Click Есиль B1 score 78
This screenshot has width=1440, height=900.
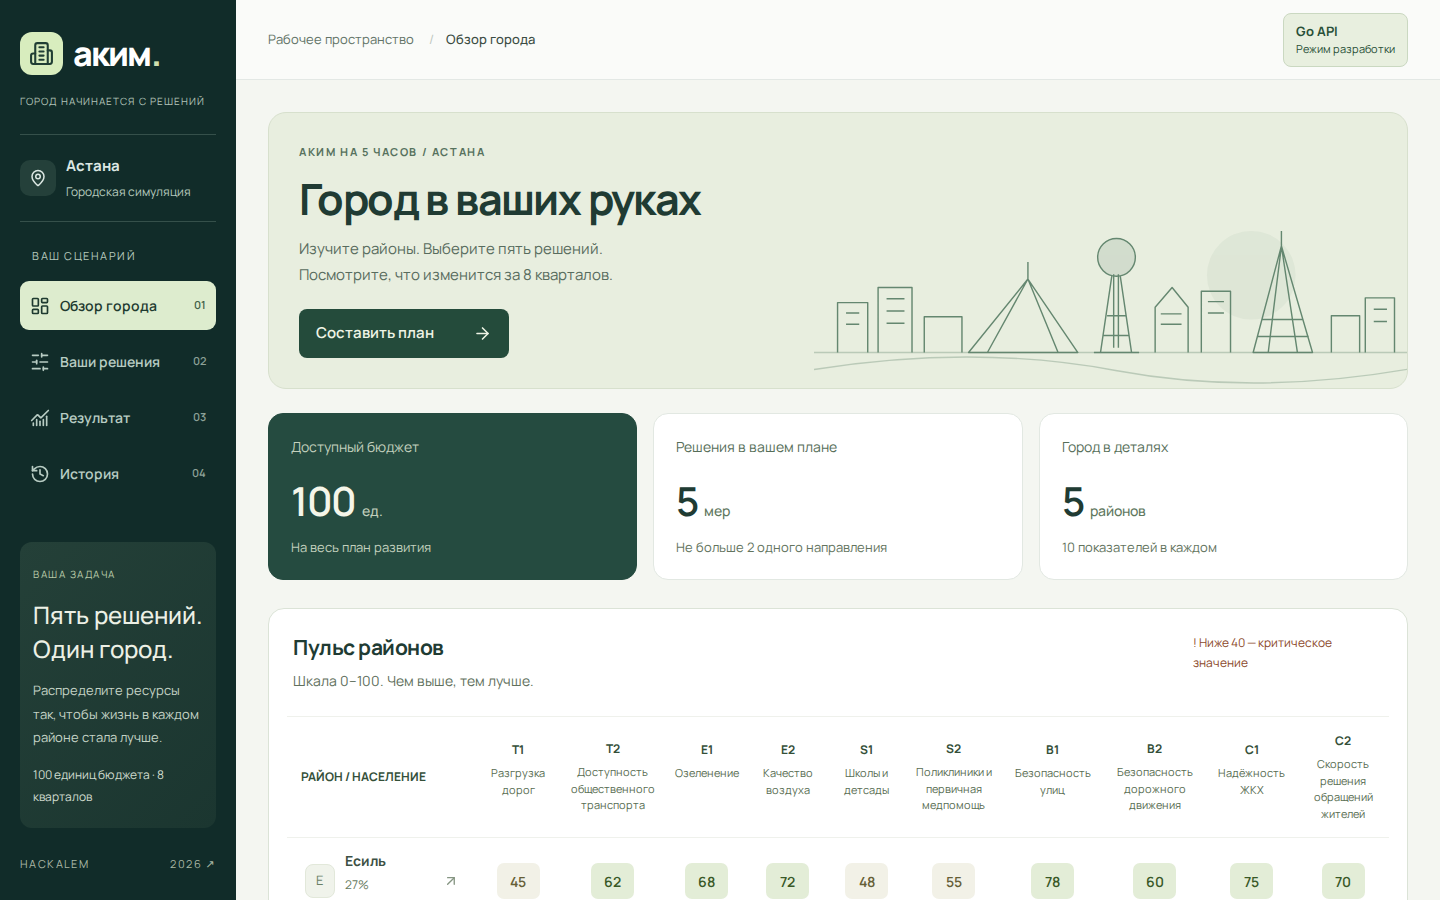[x=1053, y=881]
